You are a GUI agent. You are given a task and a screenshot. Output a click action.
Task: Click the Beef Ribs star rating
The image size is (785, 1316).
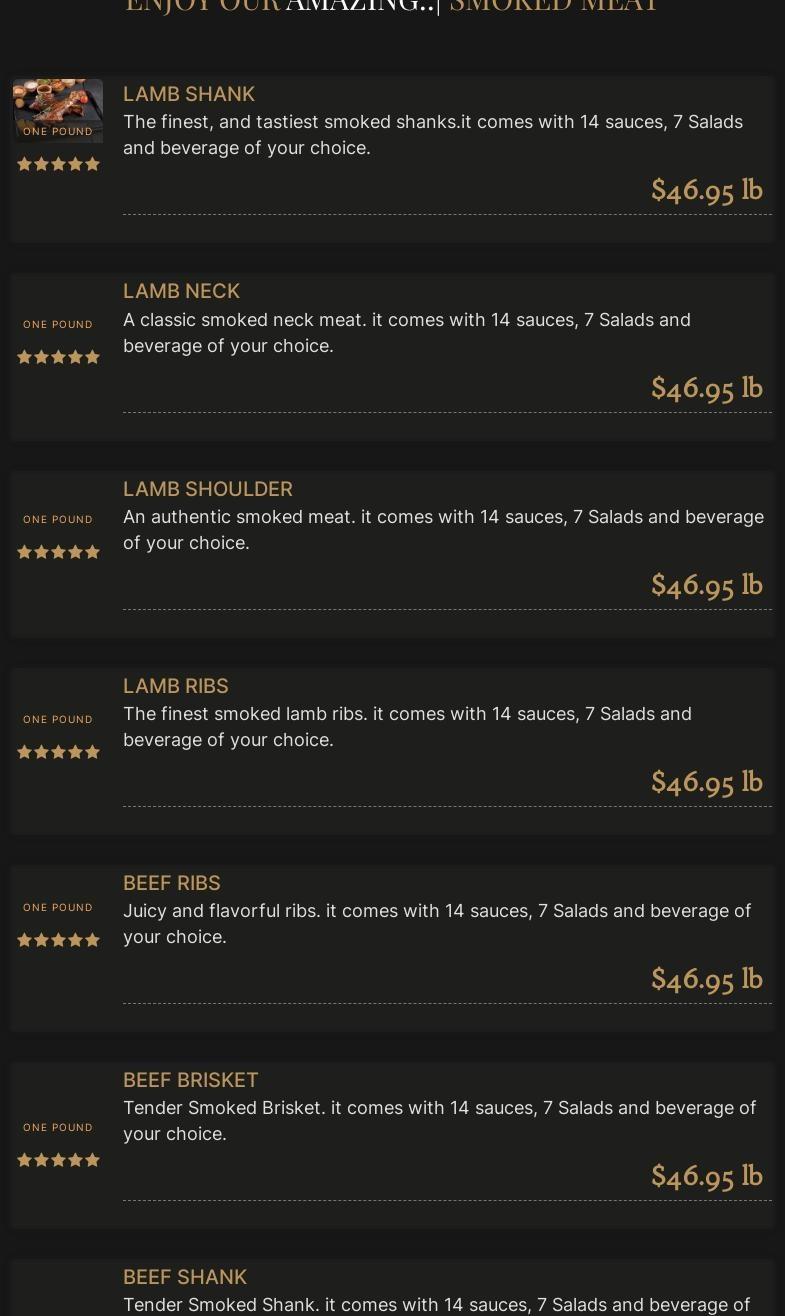point(58,941)
